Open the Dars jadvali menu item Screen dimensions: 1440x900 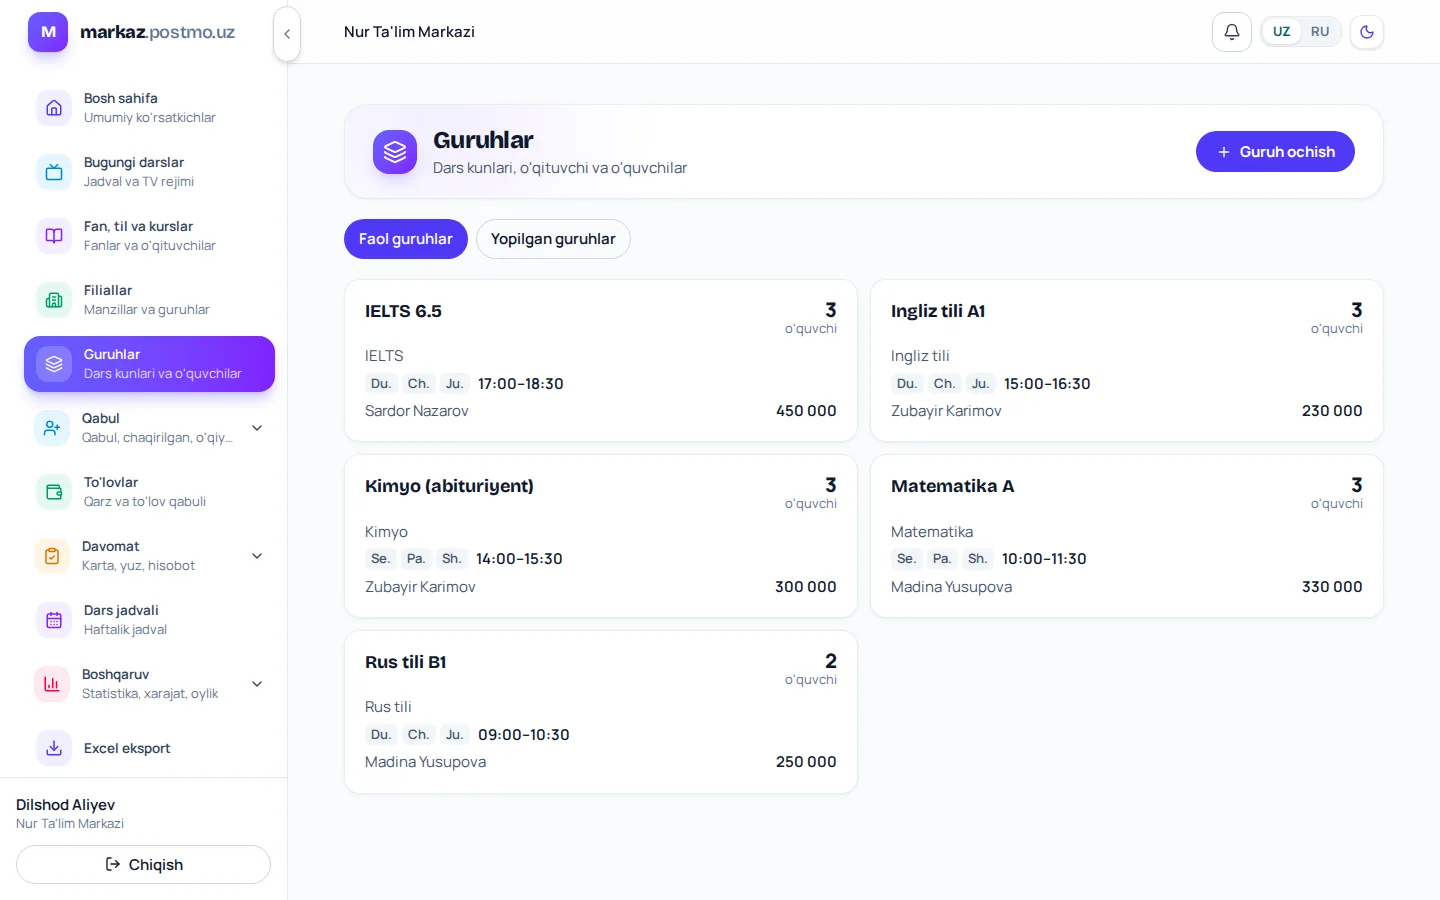[149, 620]
